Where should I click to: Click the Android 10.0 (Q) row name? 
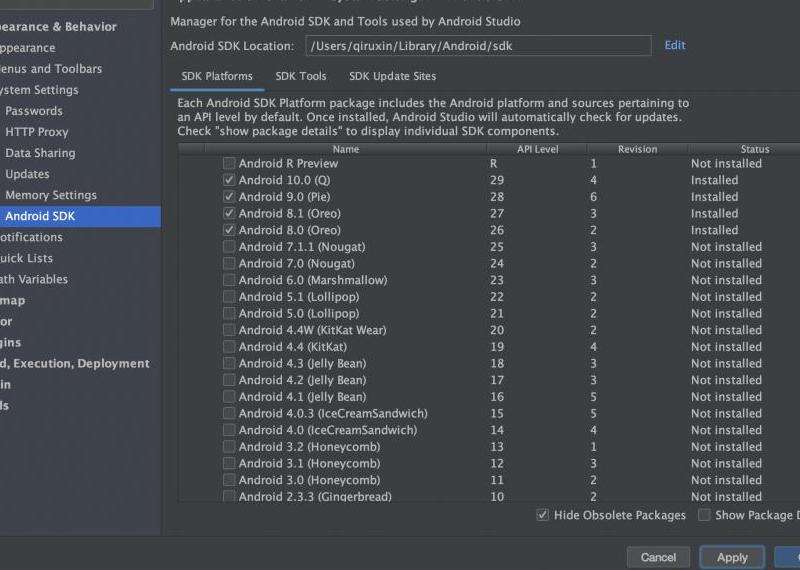tap(284, 180)
